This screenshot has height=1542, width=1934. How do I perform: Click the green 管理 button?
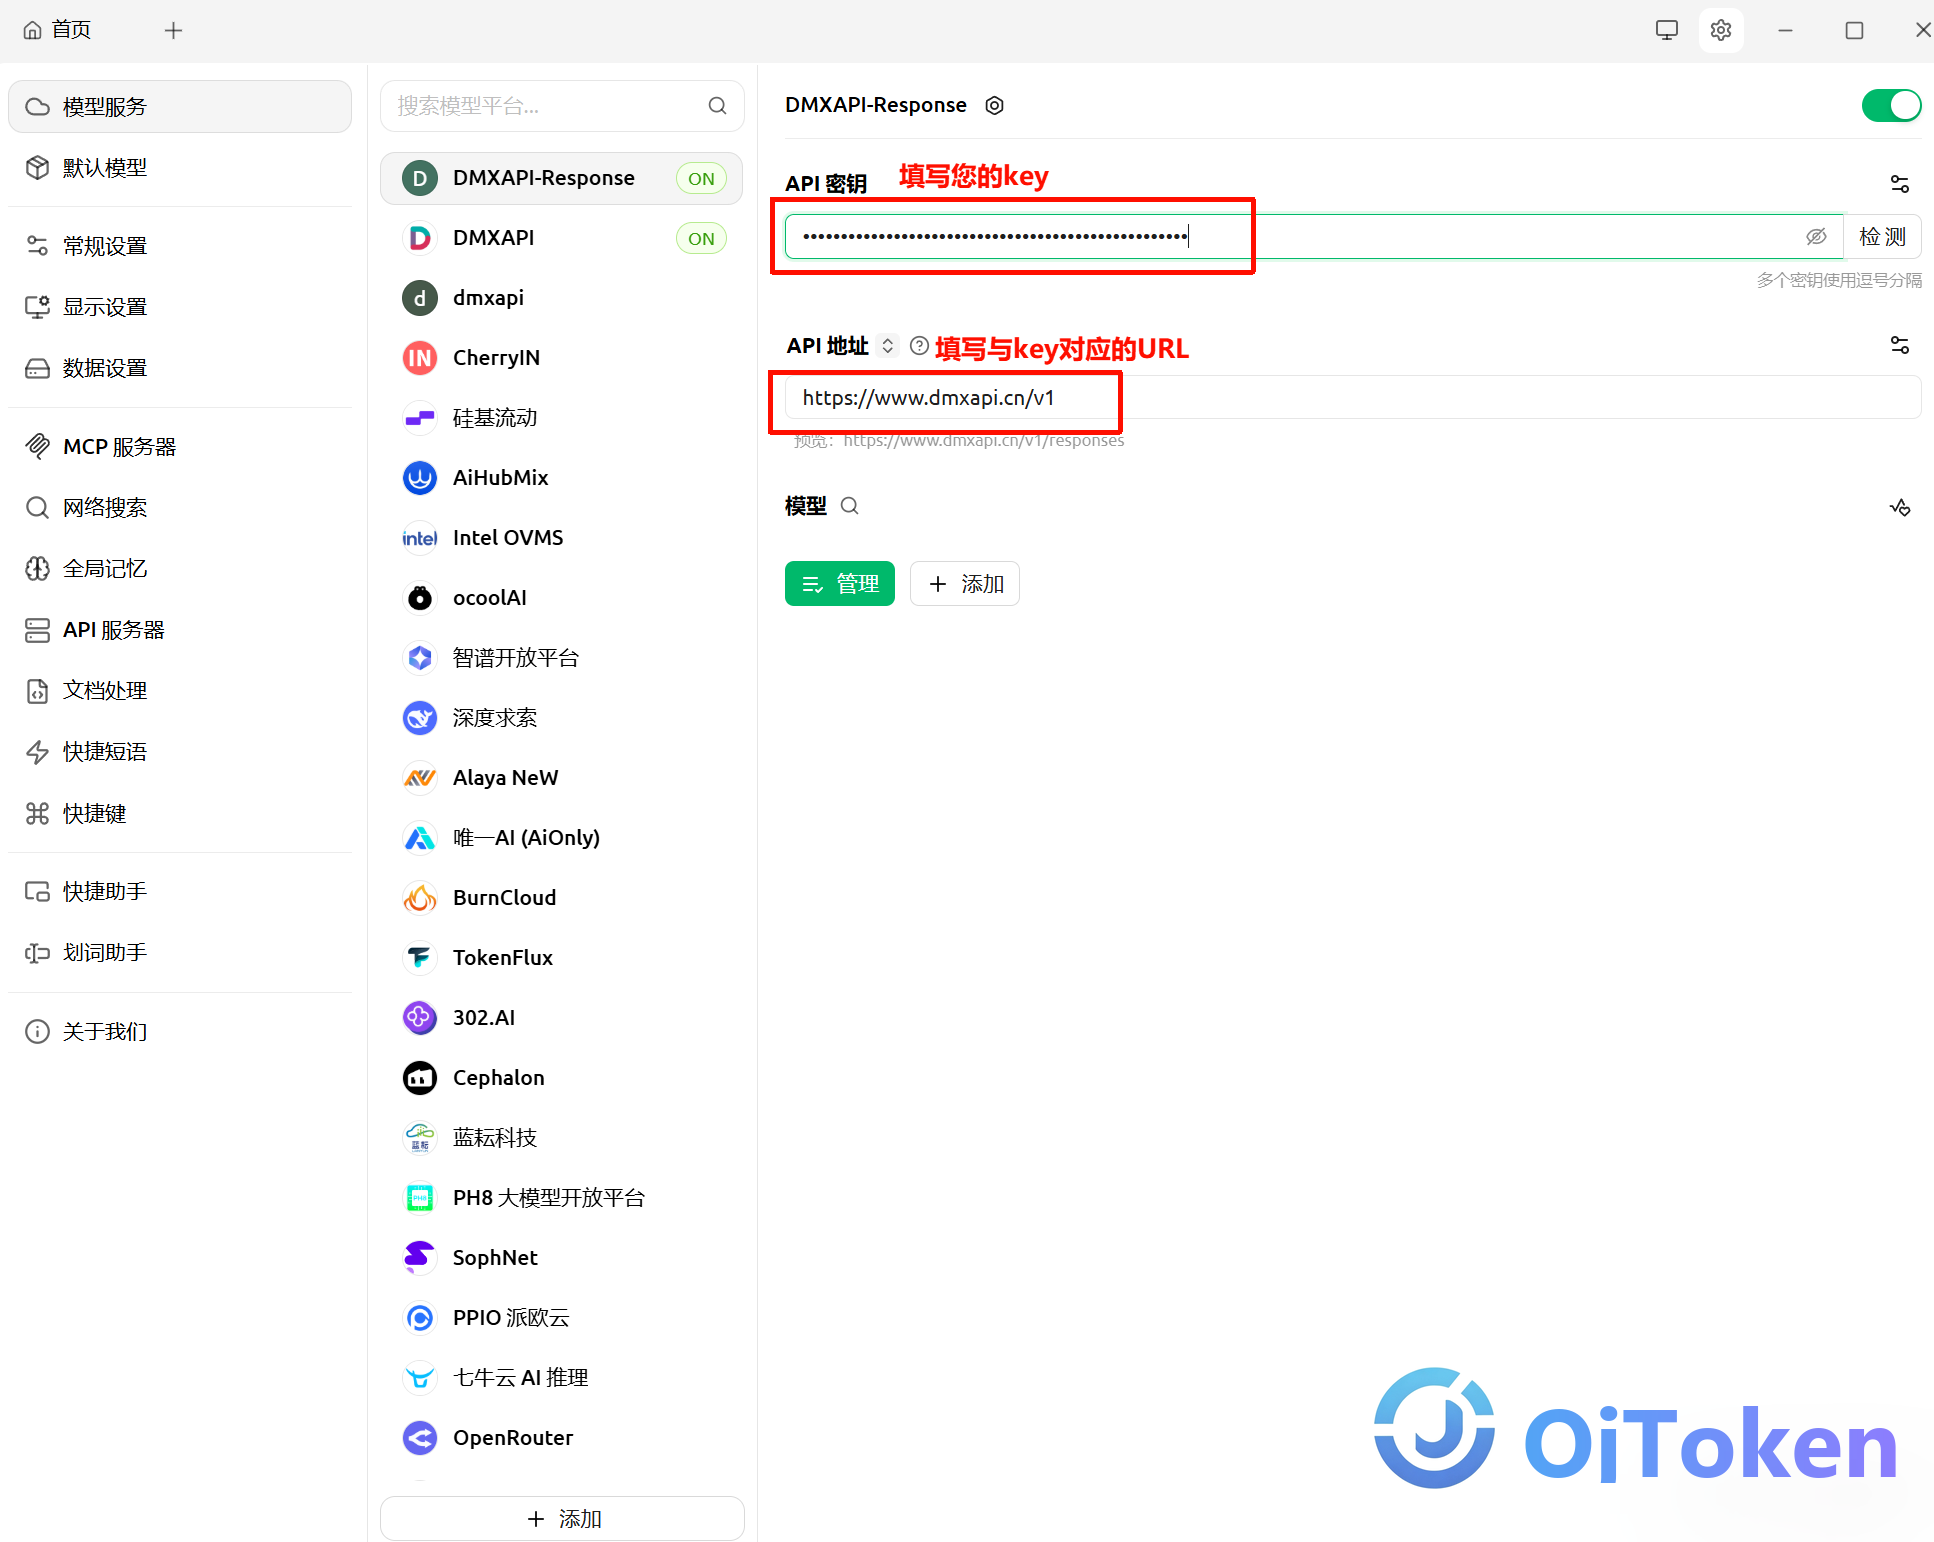coord(840,584)
